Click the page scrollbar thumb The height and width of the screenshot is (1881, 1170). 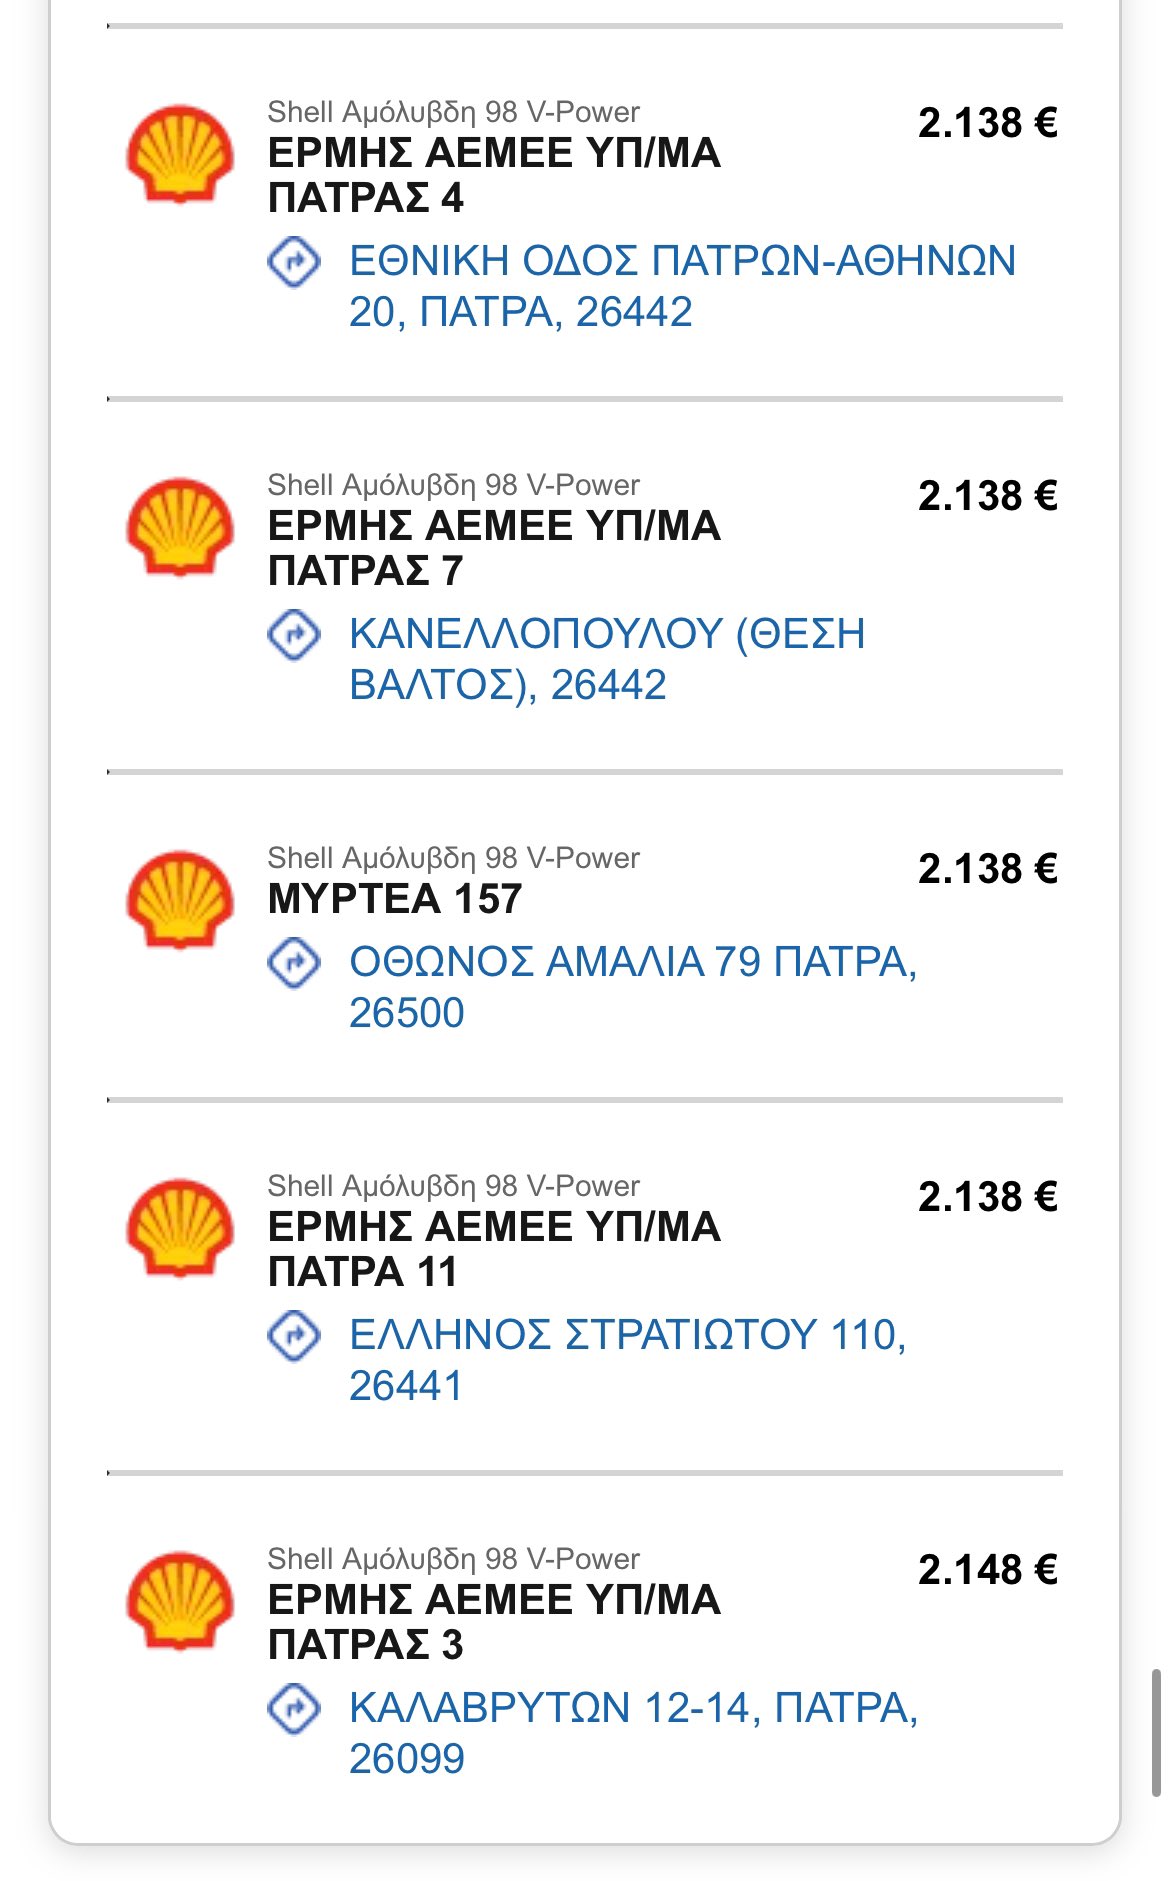(x=1157, y=1732)
